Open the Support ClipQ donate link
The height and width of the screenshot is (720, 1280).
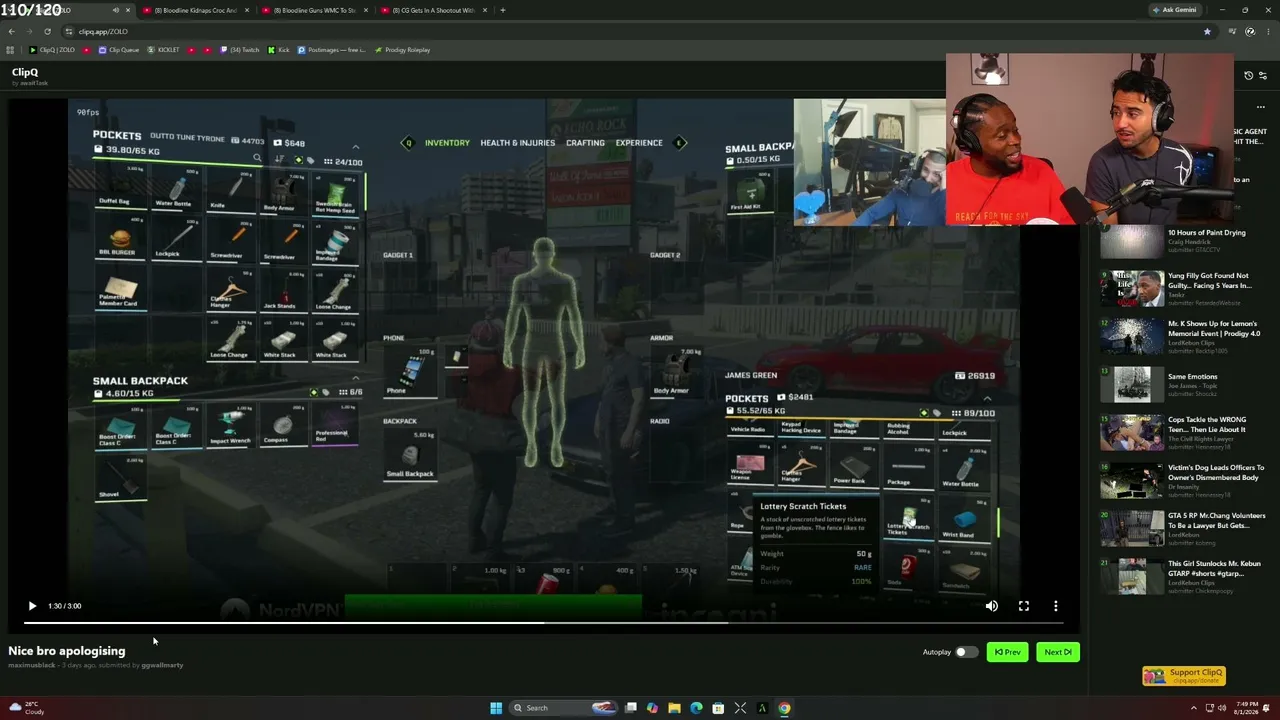click(1184, 676)
